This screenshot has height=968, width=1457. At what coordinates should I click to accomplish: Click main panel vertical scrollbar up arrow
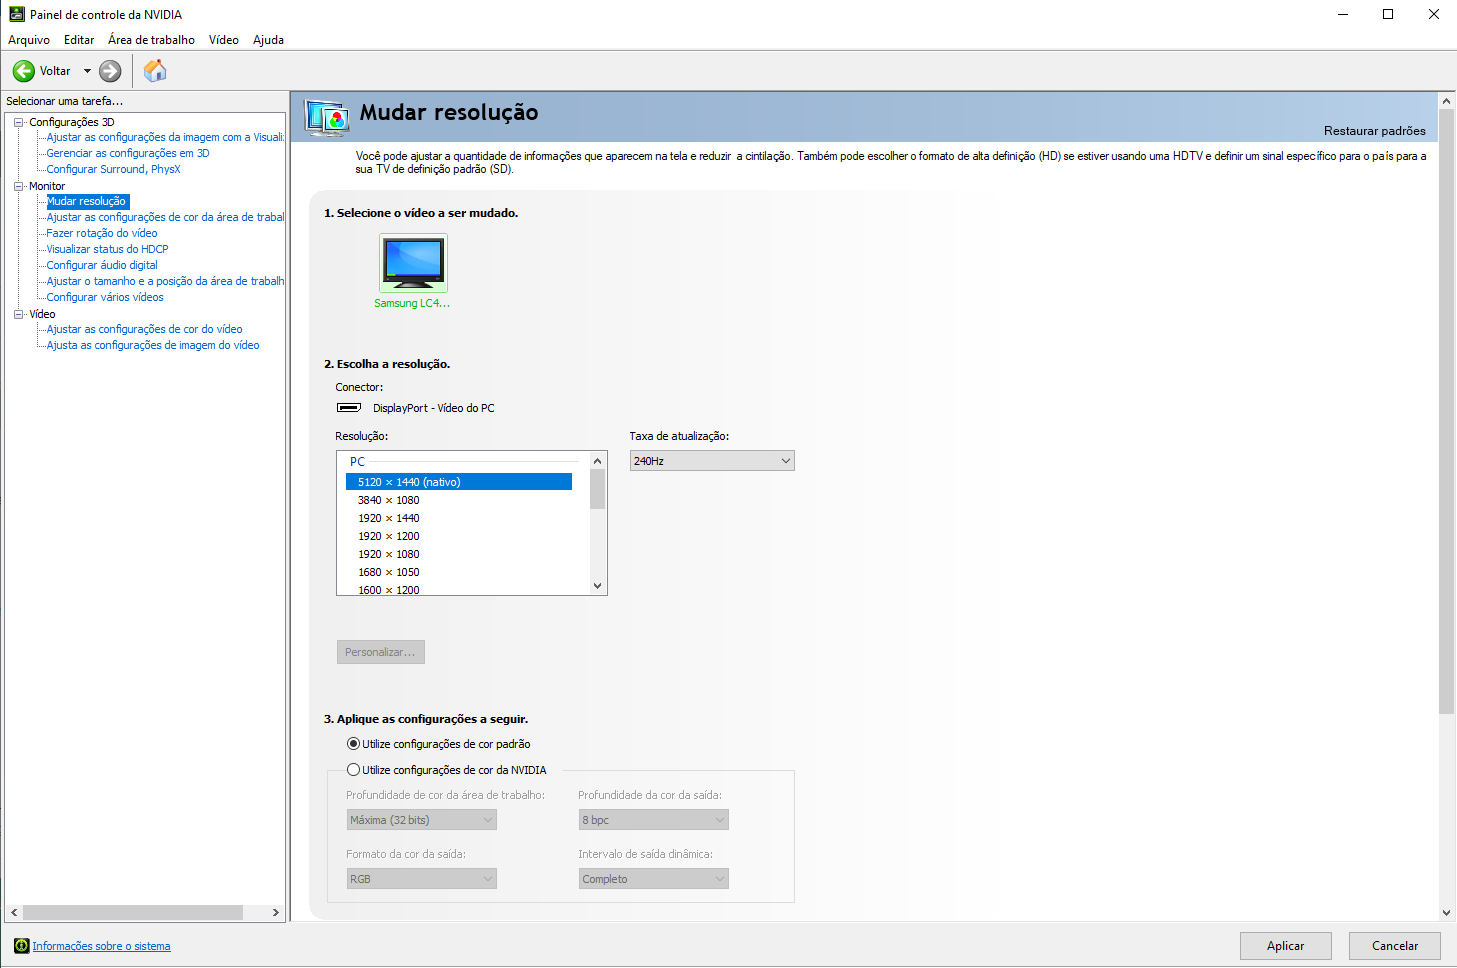1446,101
